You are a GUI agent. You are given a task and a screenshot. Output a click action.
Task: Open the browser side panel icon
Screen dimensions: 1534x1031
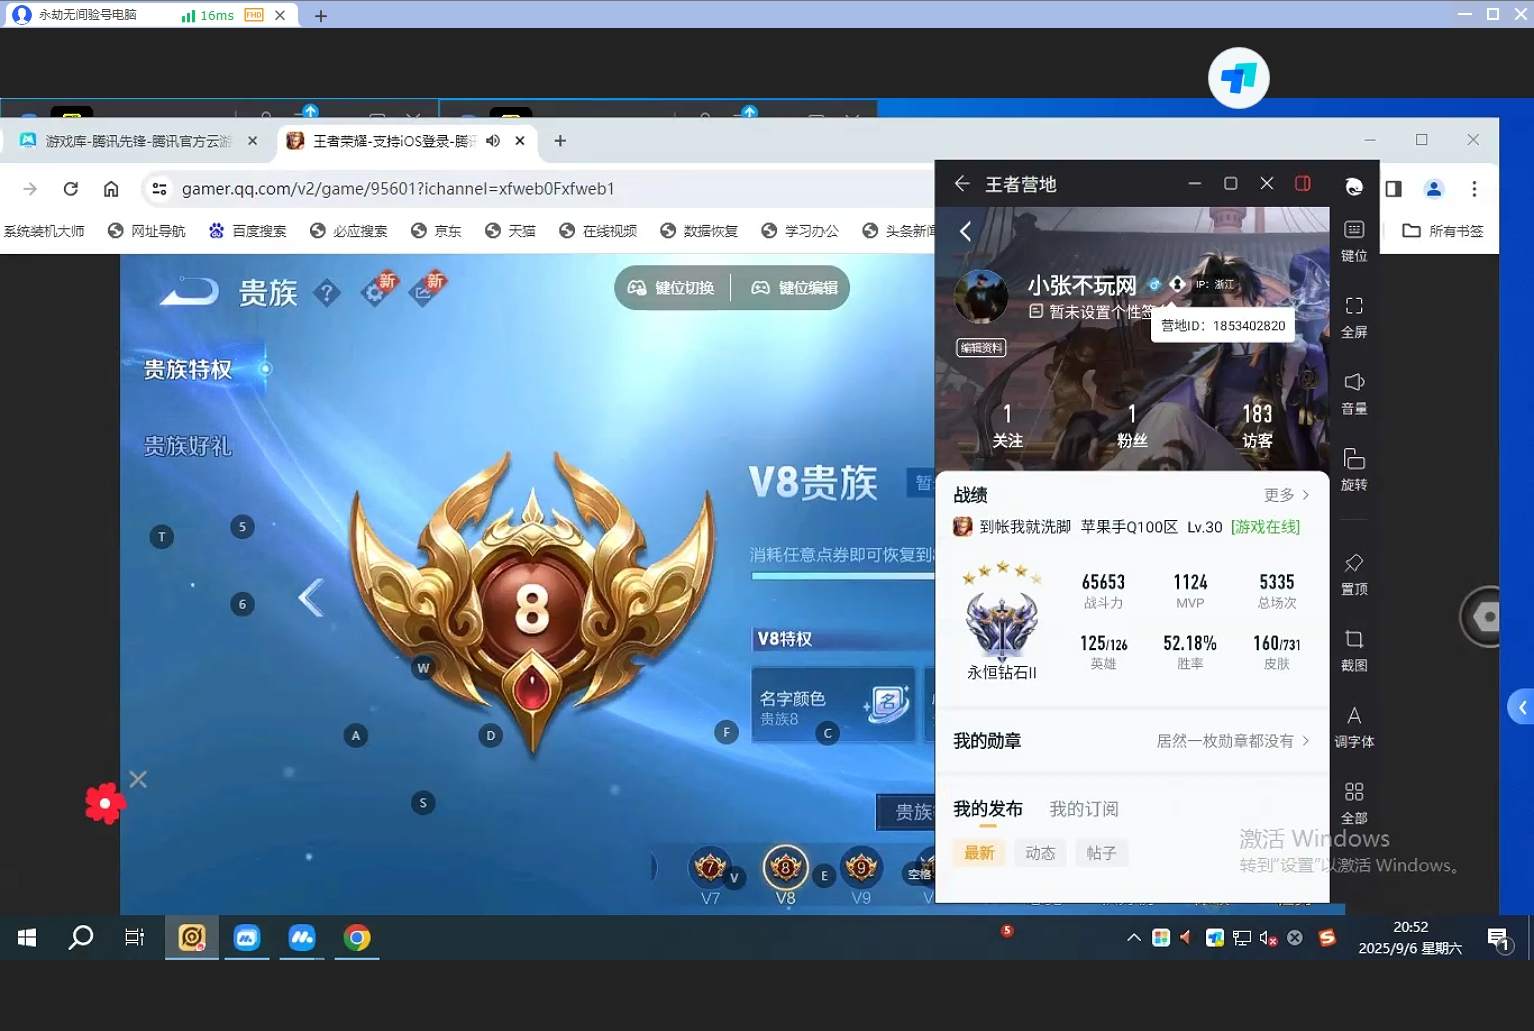point(1393,188)
